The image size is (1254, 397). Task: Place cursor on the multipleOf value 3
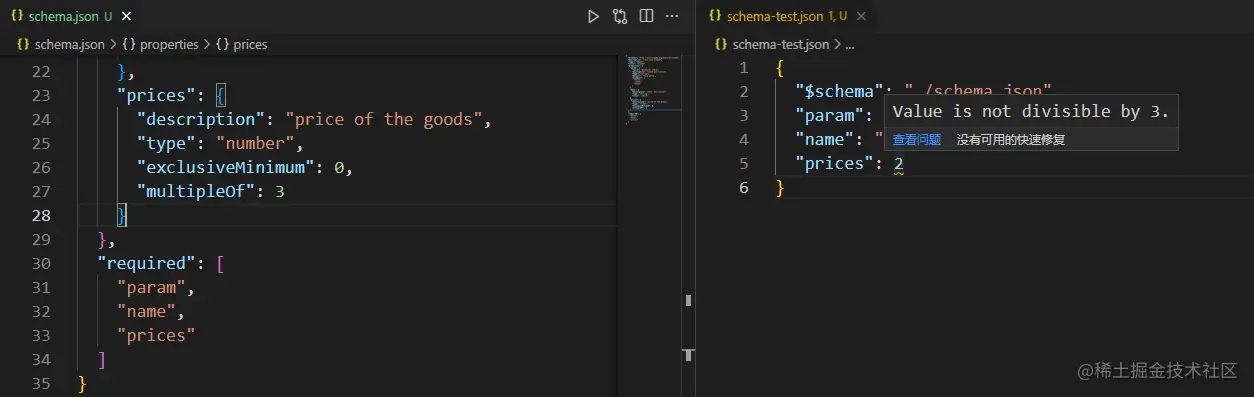coord(280,191)
